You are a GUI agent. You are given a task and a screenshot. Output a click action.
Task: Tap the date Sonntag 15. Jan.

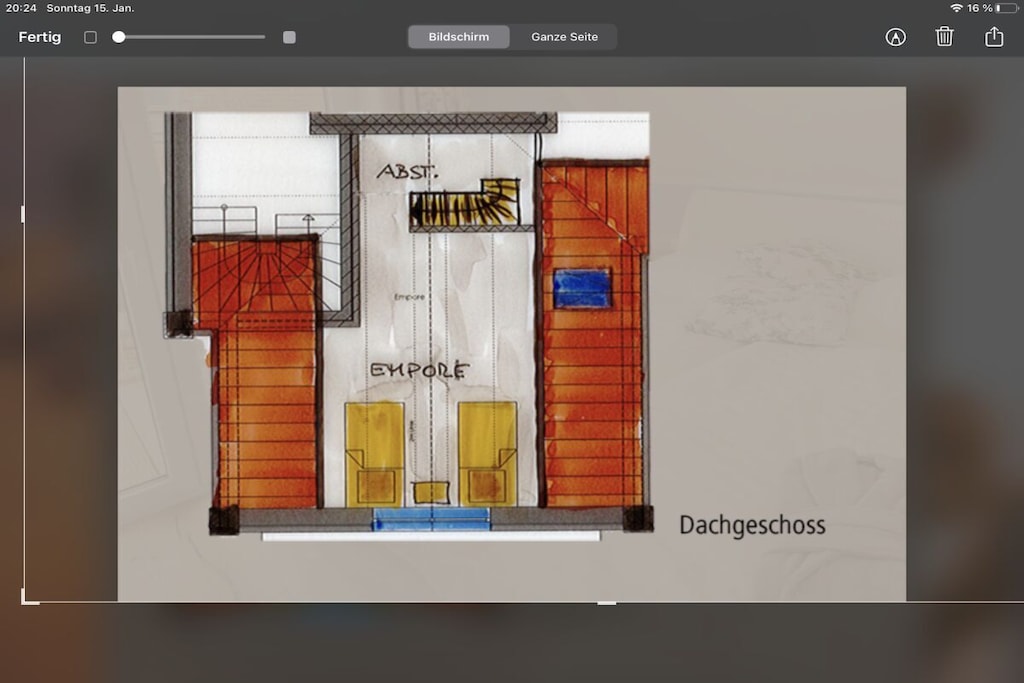pyautogui.click(x=90, y=8)
